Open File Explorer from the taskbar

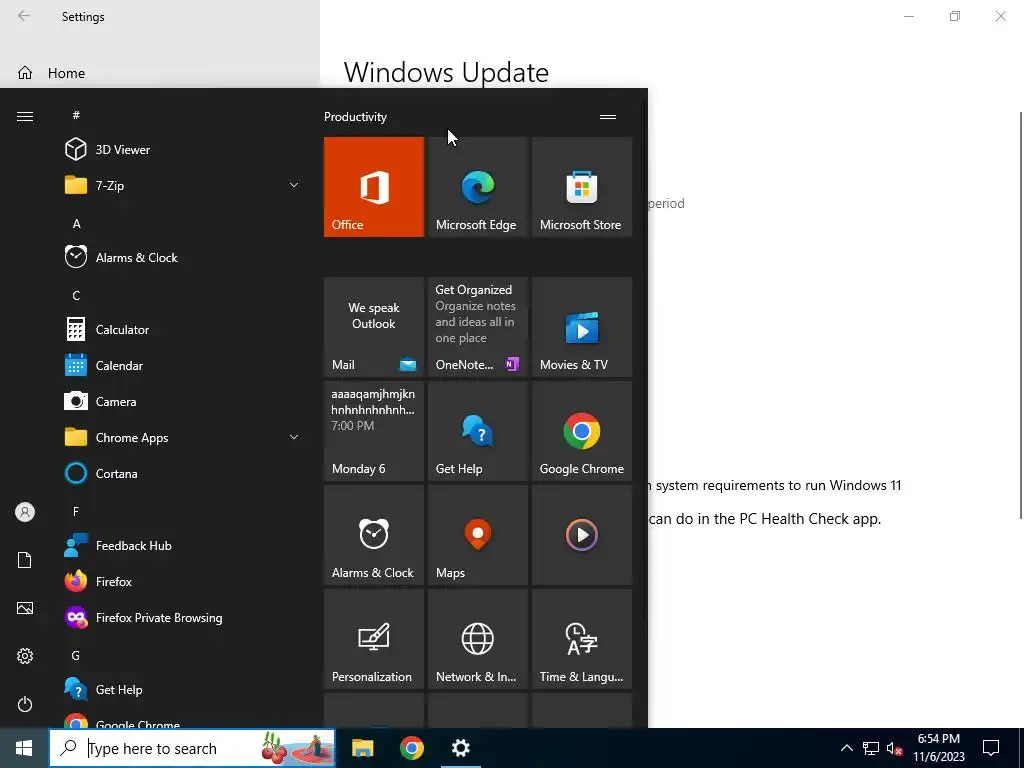click(362, 748)
